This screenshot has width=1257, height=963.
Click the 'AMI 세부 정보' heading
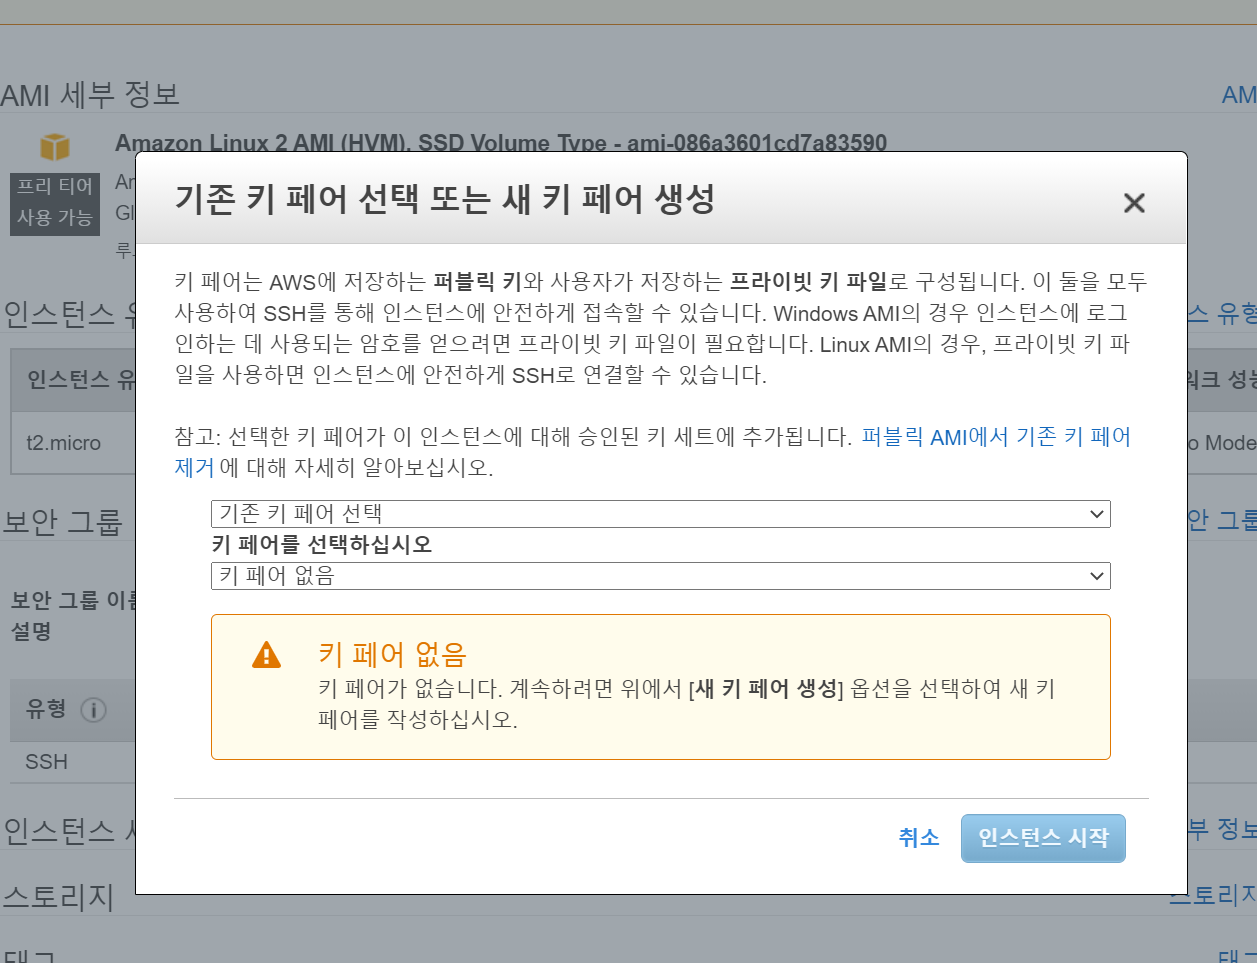(x=91, y=95)
